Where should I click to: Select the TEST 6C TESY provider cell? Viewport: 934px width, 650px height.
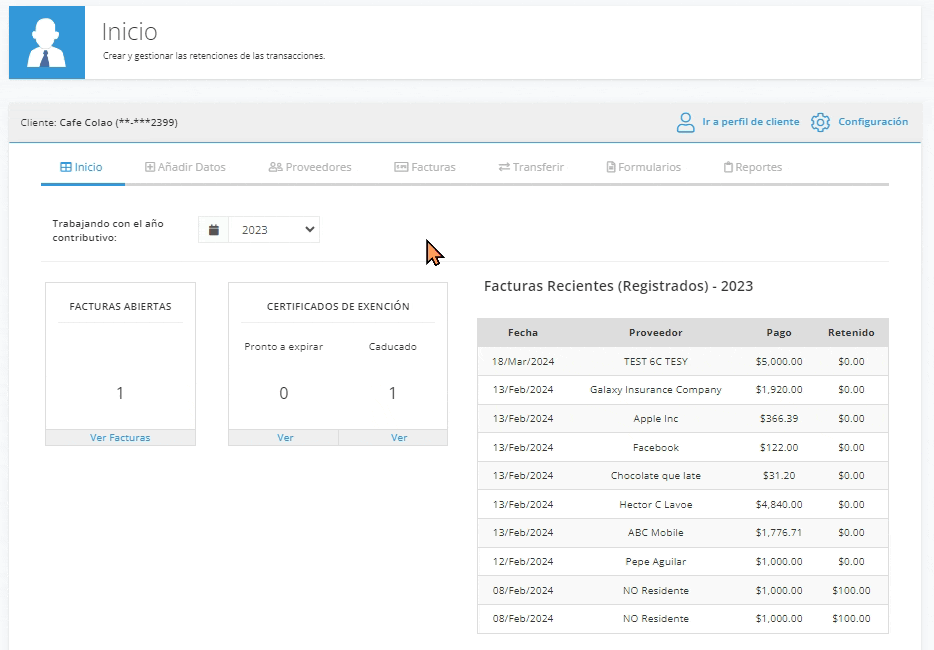tap(655, 361)
